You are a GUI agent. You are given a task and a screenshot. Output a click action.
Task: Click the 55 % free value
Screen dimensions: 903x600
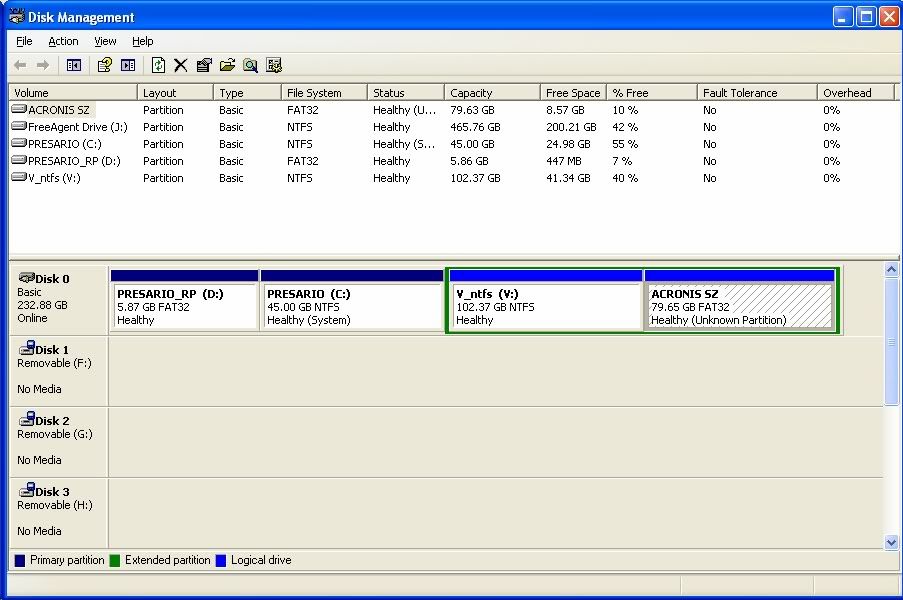click(625, 144)
